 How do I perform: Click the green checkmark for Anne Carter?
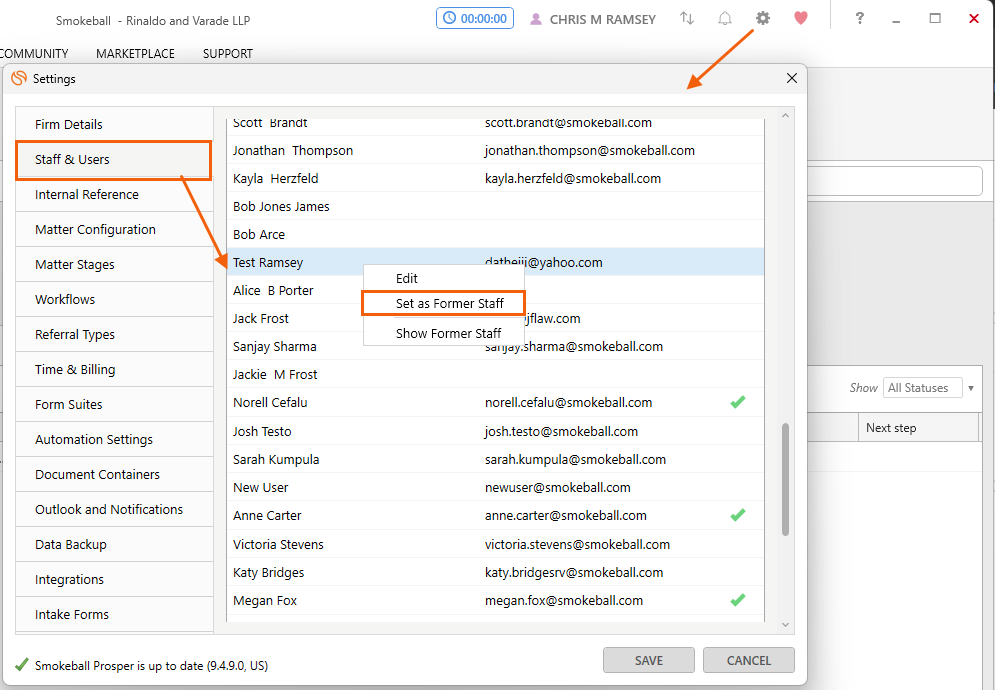tap(737, 515)
